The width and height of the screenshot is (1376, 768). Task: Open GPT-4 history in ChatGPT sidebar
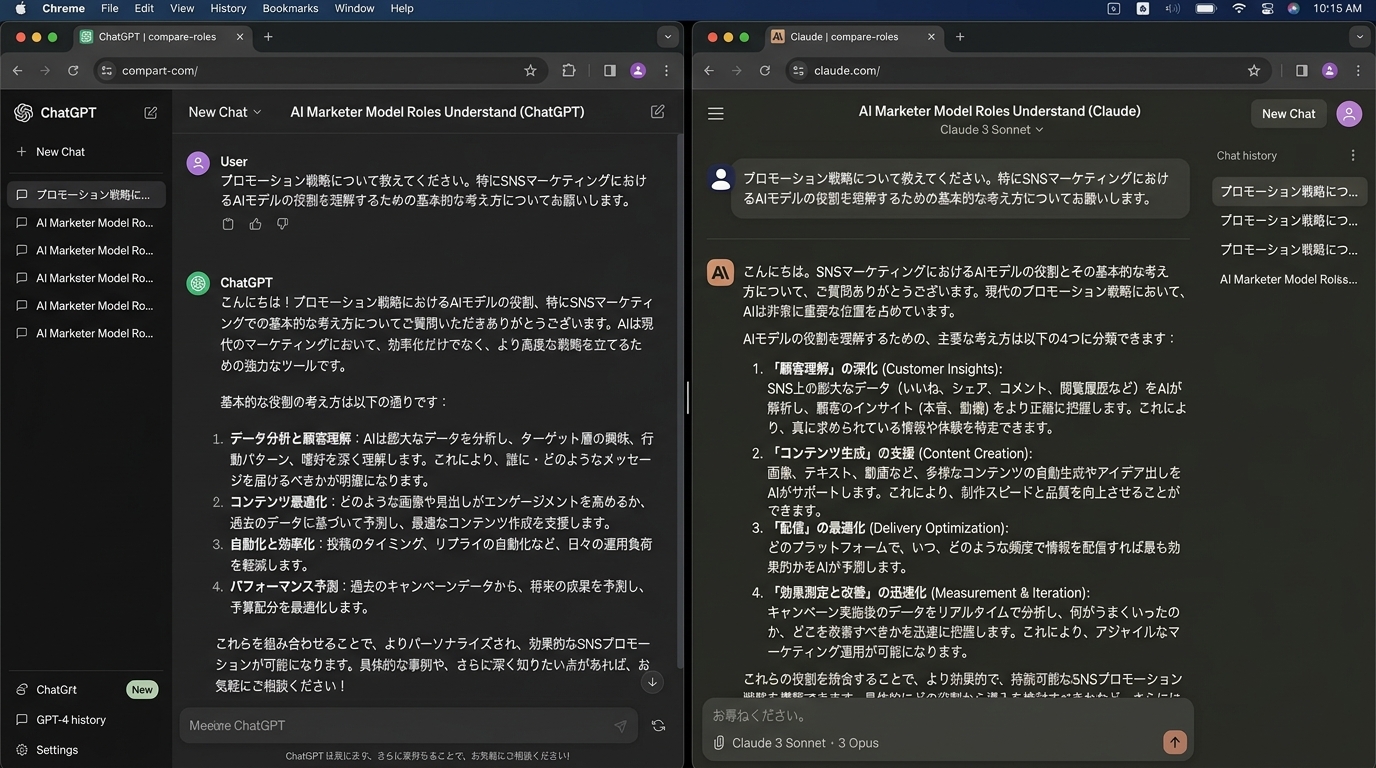70,720
